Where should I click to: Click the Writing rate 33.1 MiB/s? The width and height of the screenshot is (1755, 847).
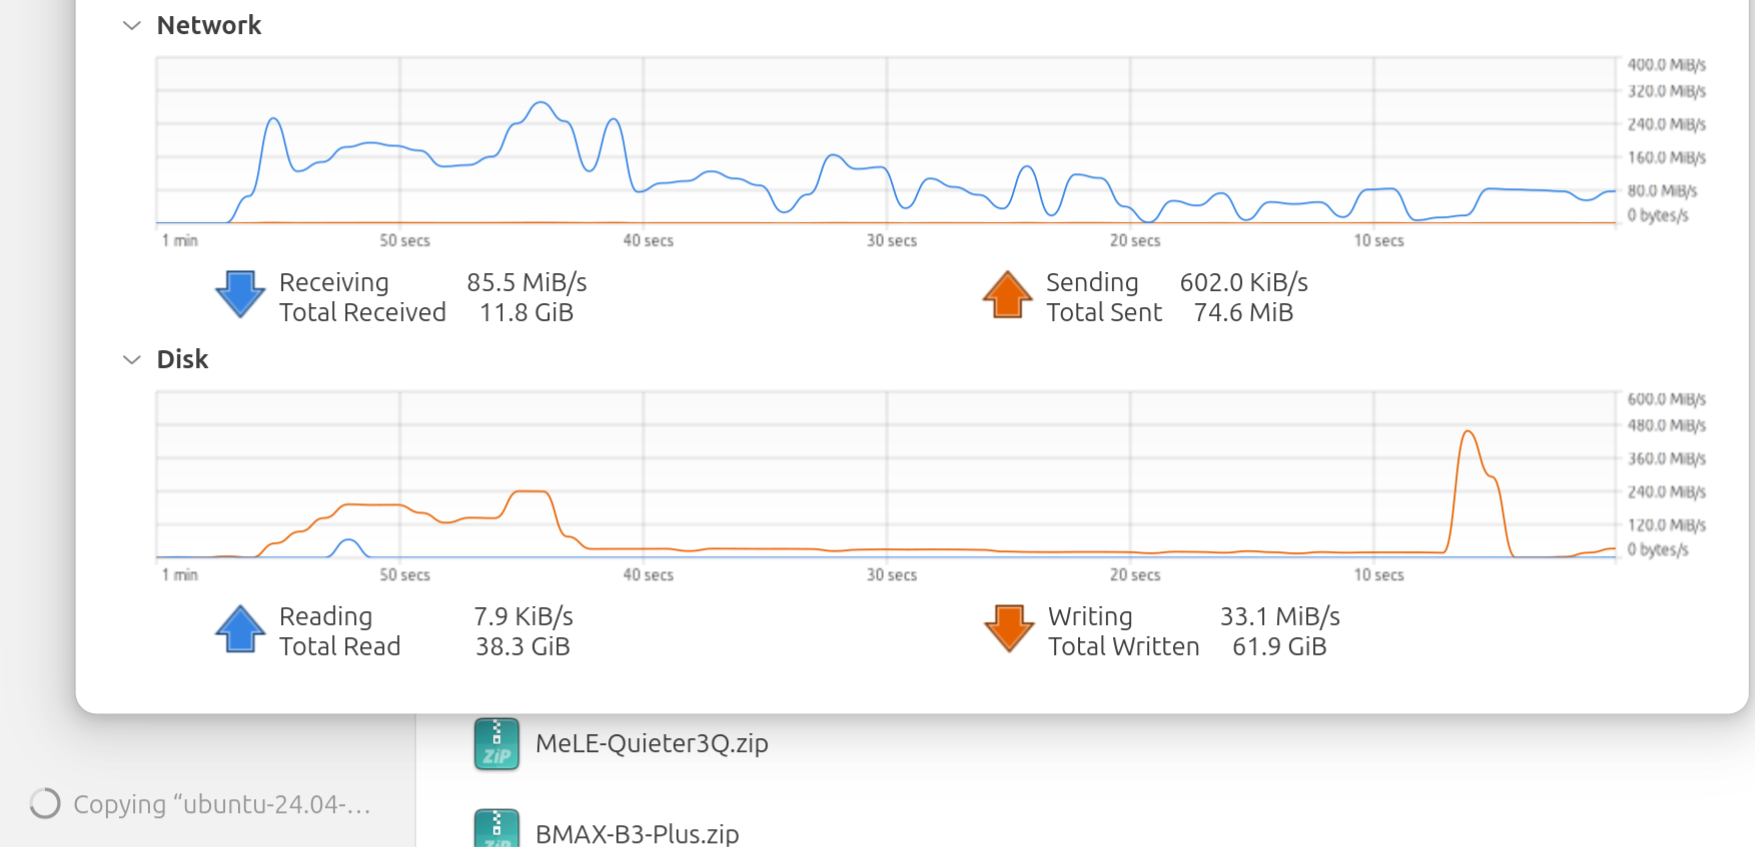click(x=1279, y=616)
